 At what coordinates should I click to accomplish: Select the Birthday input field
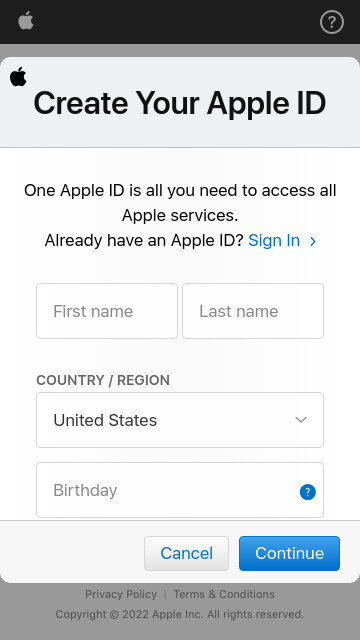click(180, 490)
